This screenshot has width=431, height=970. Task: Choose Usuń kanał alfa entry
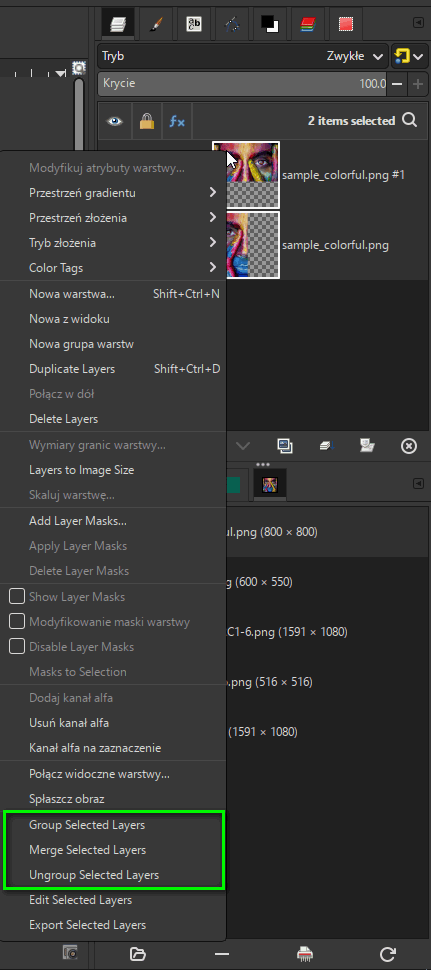click(x=113, y=723)
